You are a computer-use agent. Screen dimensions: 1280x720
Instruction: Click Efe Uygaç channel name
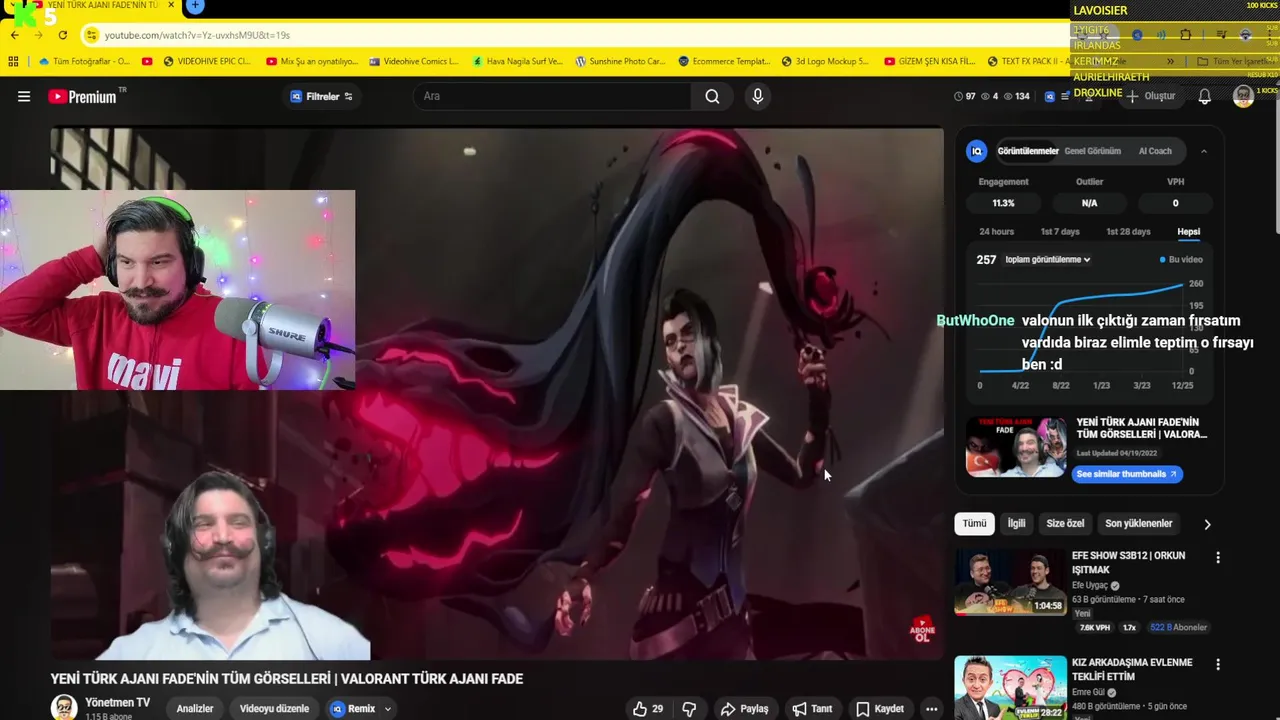pos(1090,586)
